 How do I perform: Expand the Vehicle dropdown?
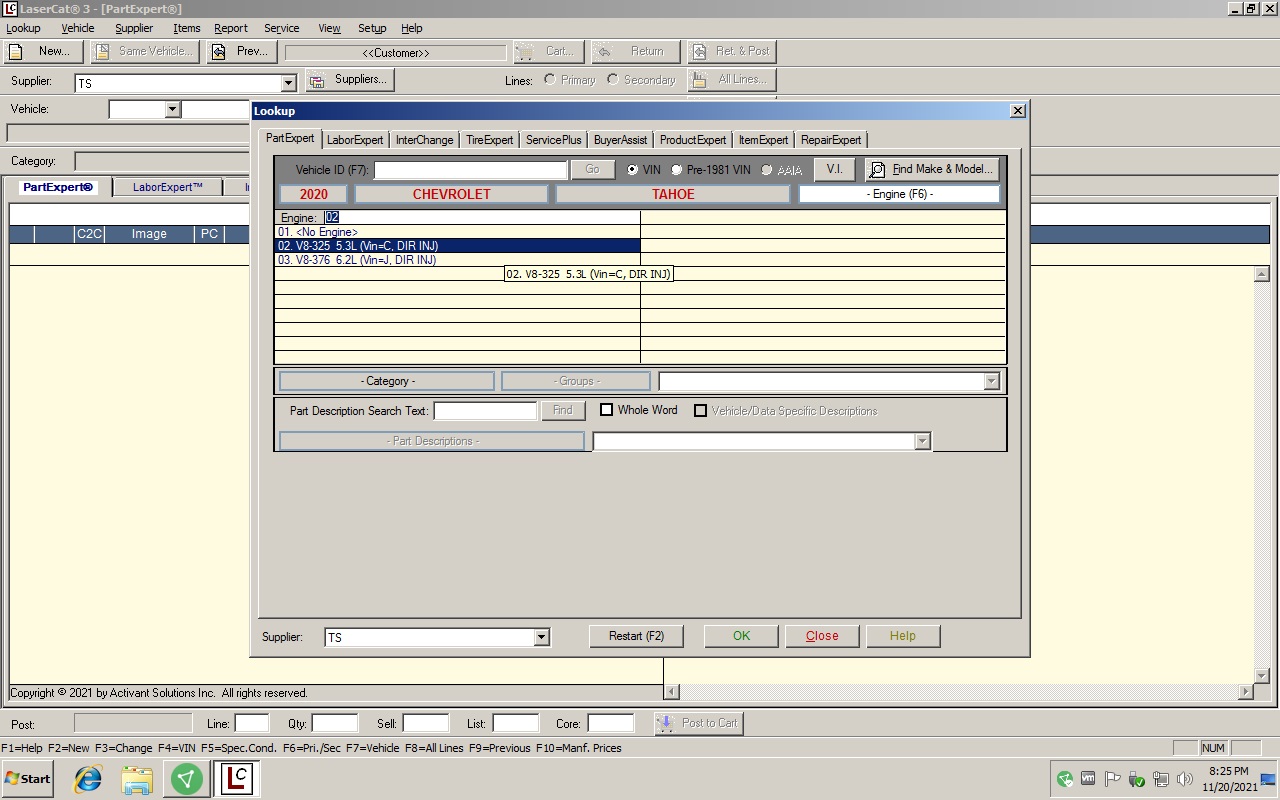point(172,109)
